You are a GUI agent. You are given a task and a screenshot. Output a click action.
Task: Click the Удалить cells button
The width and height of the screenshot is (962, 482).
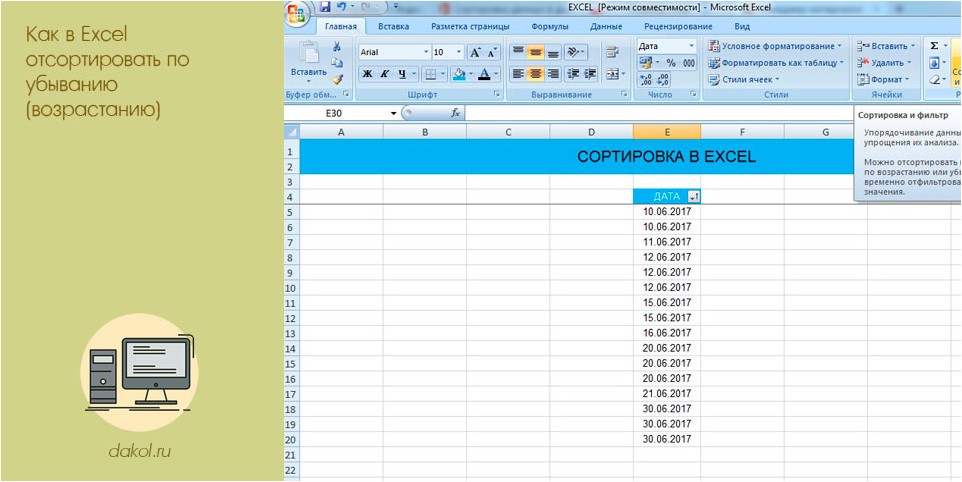[883, 63]
